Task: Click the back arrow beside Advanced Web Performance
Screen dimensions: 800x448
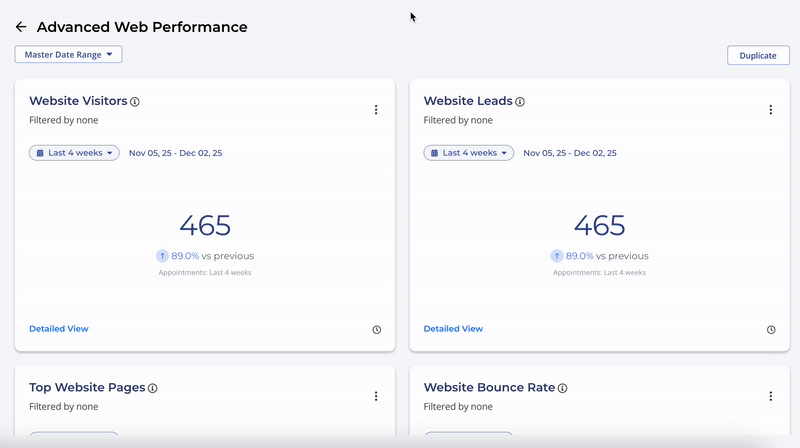Action: coord(21,27)
